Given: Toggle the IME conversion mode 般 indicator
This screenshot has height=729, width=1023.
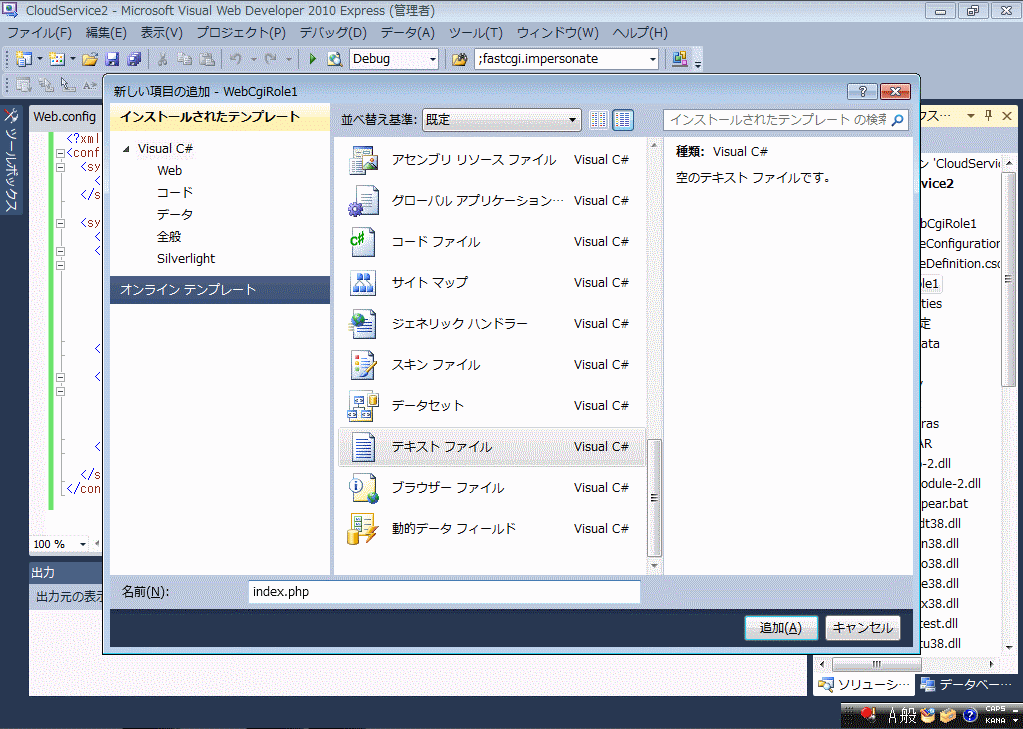Looking at the screenshot, I should pos(908,716).
